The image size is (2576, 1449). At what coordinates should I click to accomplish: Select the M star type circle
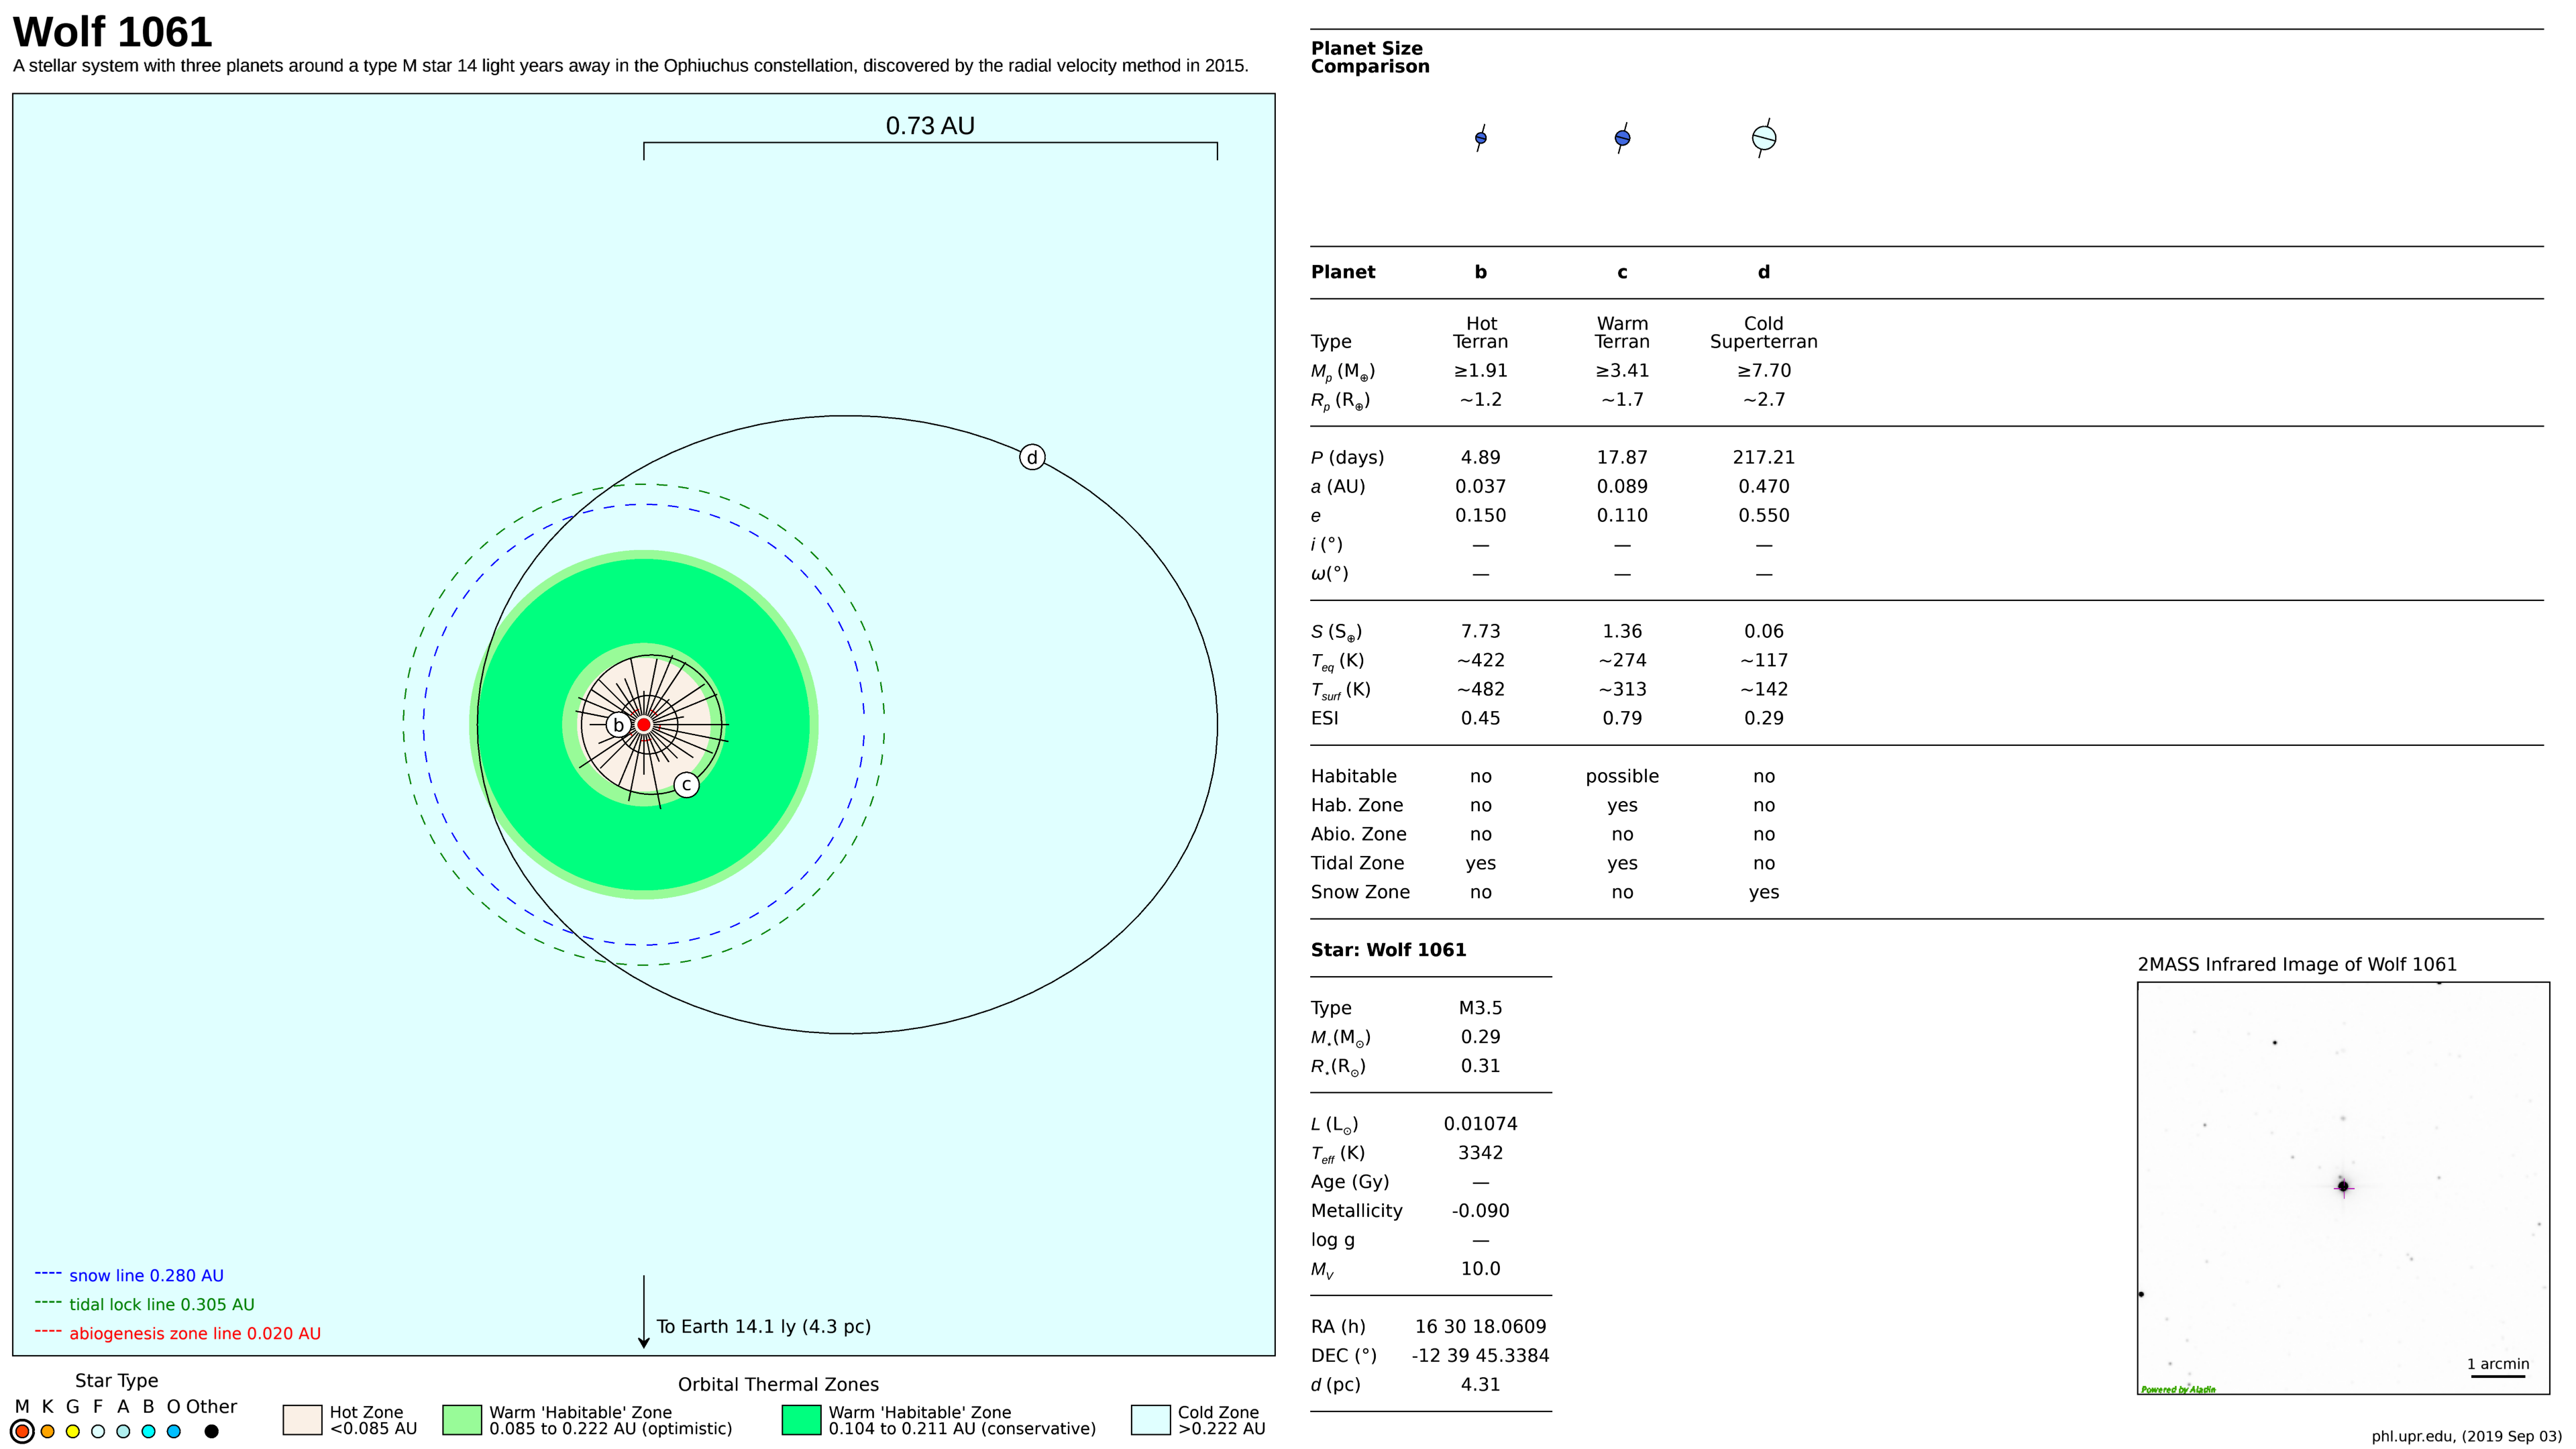coord(22,1431)
